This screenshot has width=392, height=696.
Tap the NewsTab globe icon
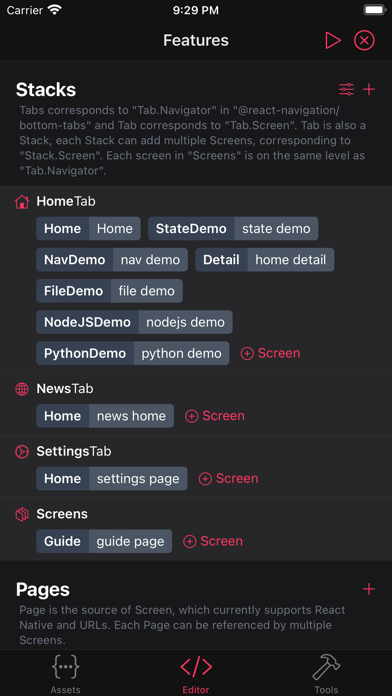coord(22,389)
